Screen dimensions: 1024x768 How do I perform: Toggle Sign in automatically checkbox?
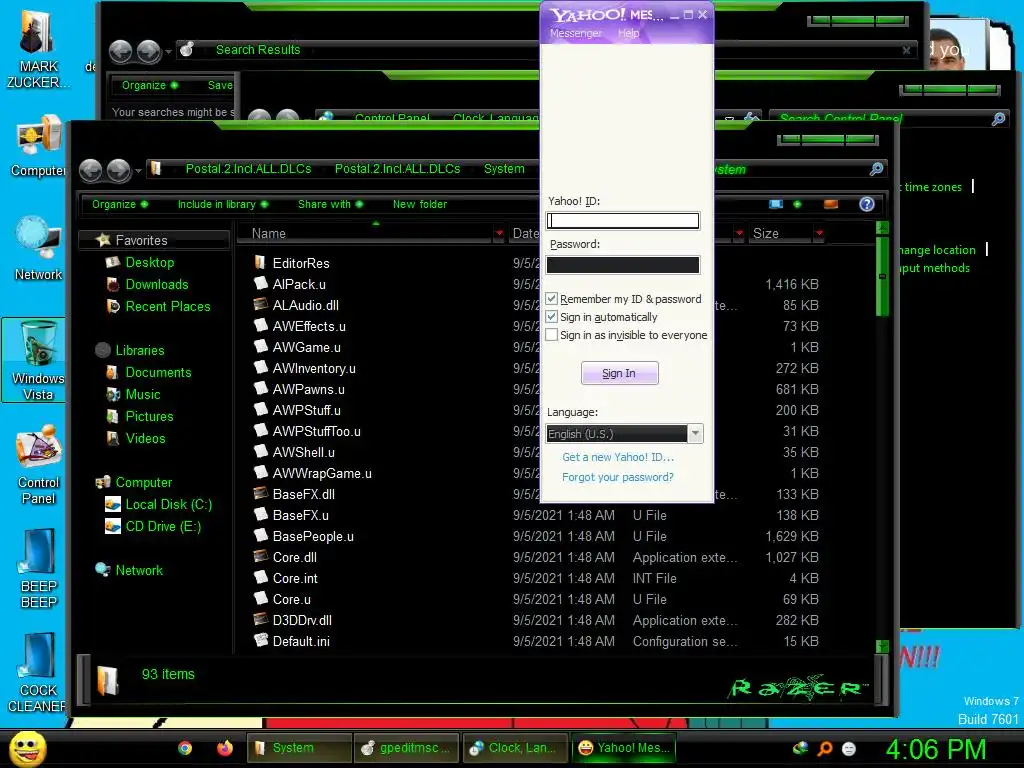tap(552, 317)
